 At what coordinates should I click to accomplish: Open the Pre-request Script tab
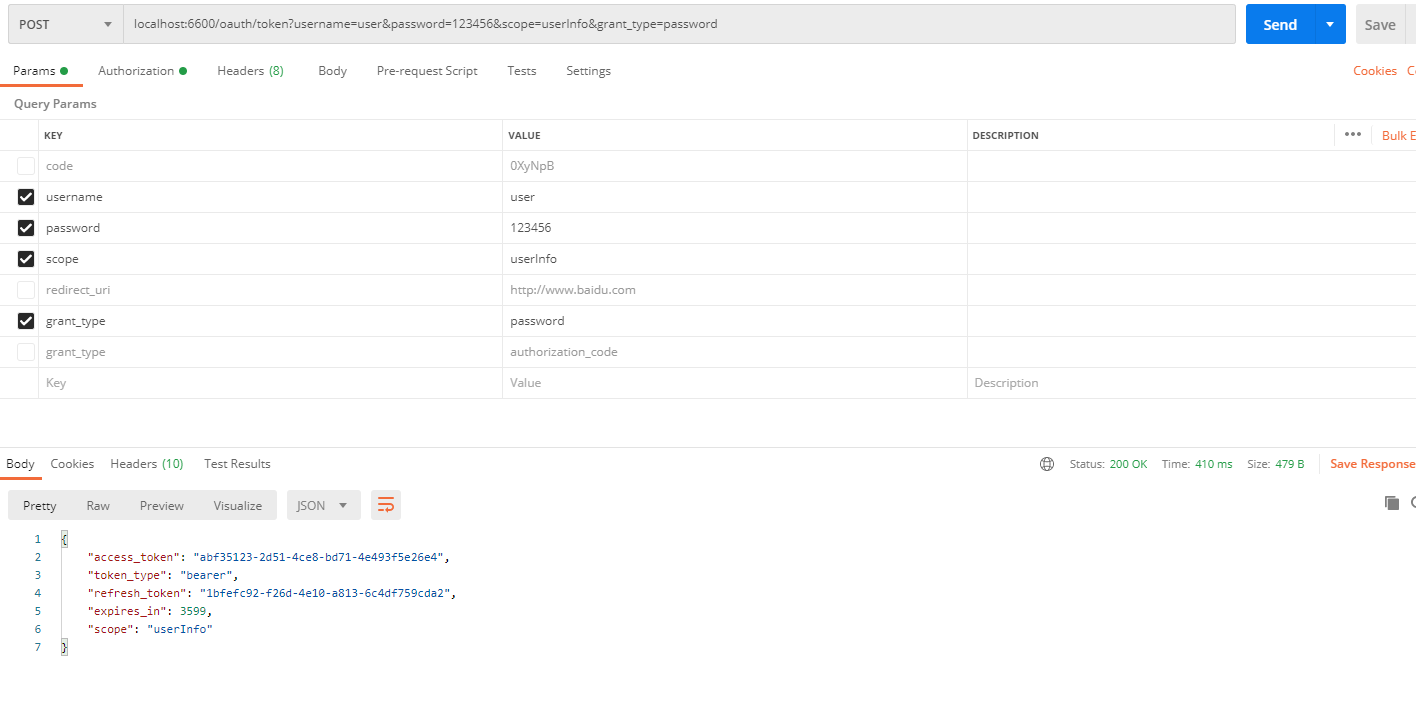427,71
